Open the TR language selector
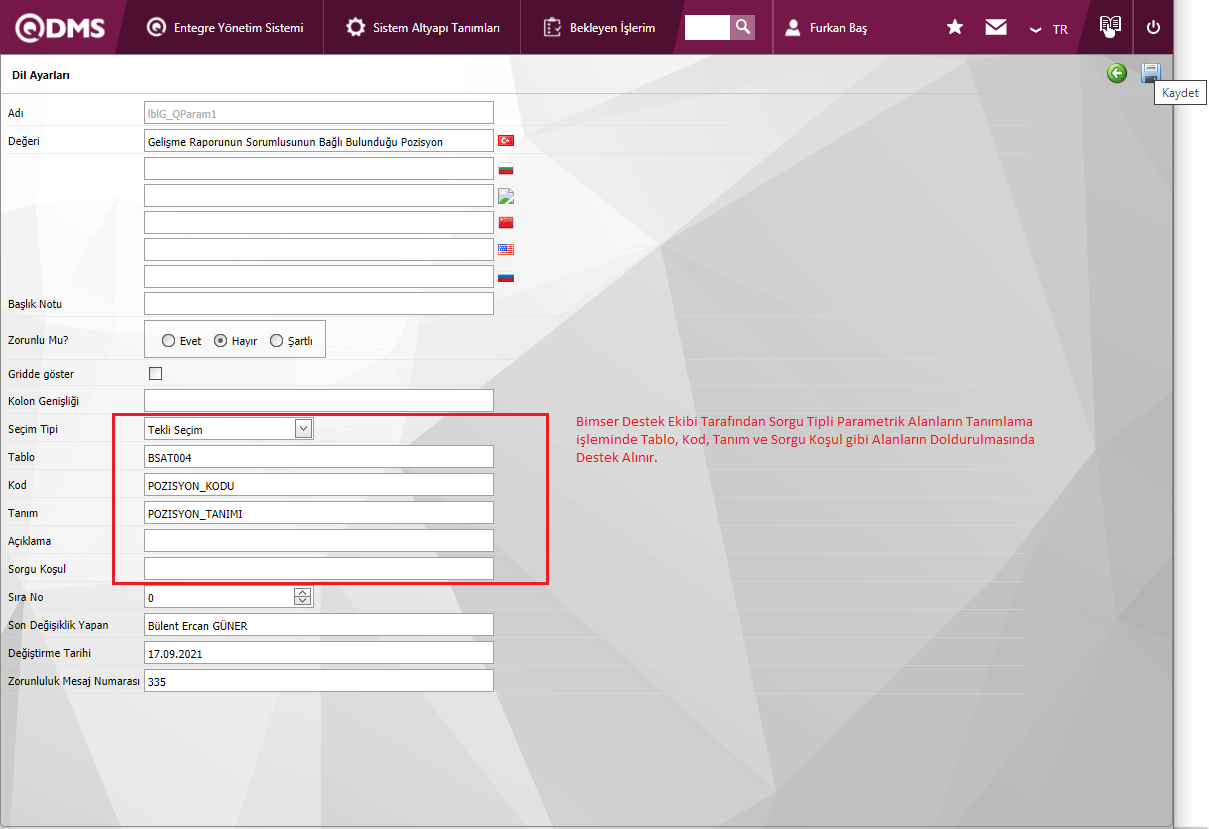The height and width of the screenshot is (829, 1209). coord(1049,29)
